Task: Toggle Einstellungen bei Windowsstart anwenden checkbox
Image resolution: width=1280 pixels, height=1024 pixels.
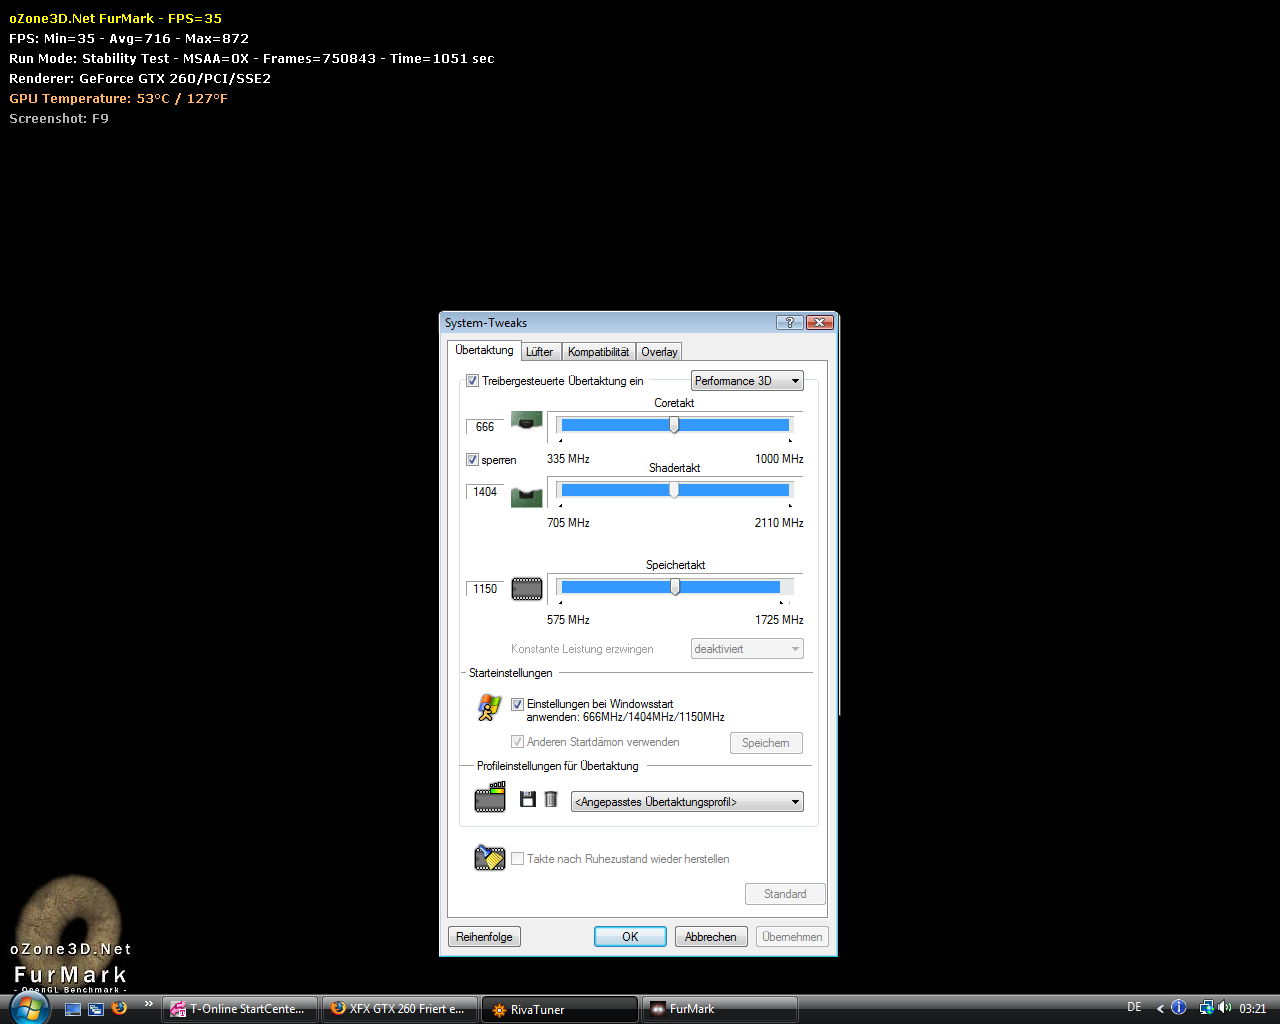Action: (517, 704)
